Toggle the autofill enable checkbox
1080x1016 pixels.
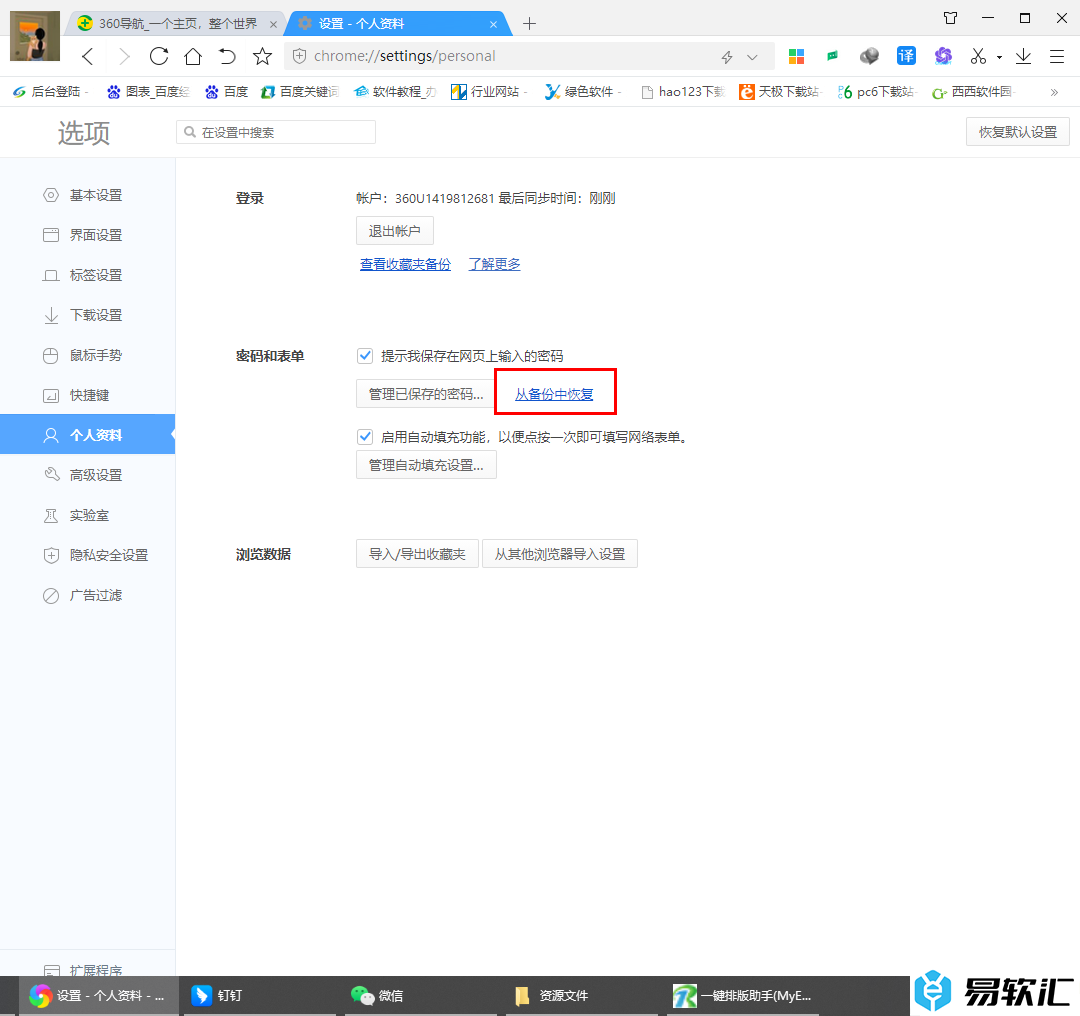(365, 437)
